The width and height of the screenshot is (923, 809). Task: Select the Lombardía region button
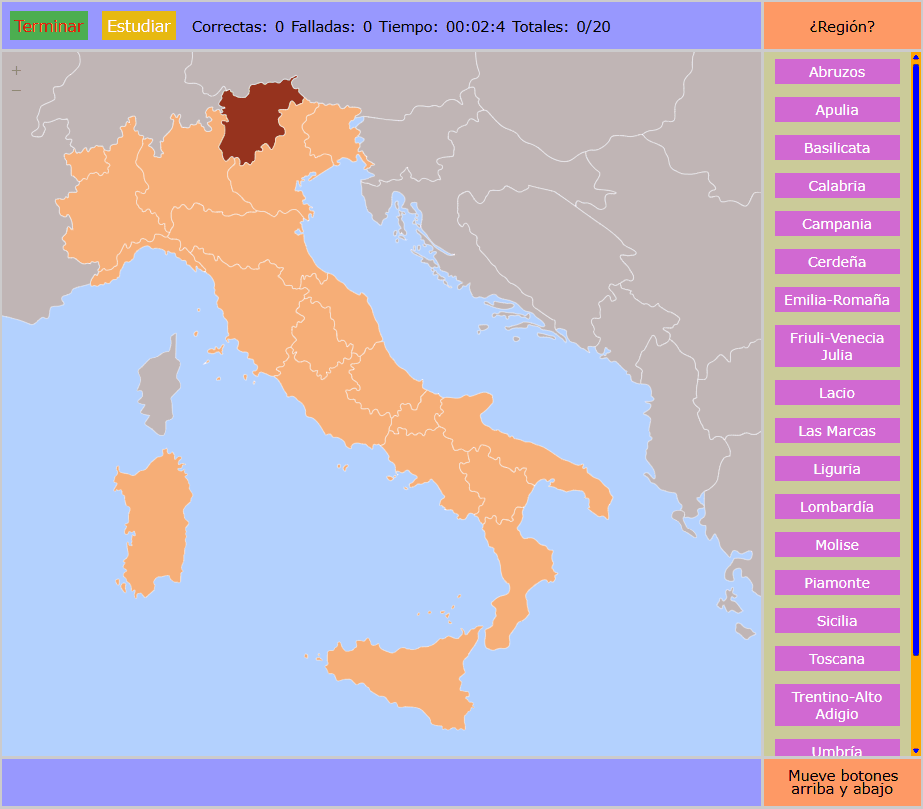point(837,506)
